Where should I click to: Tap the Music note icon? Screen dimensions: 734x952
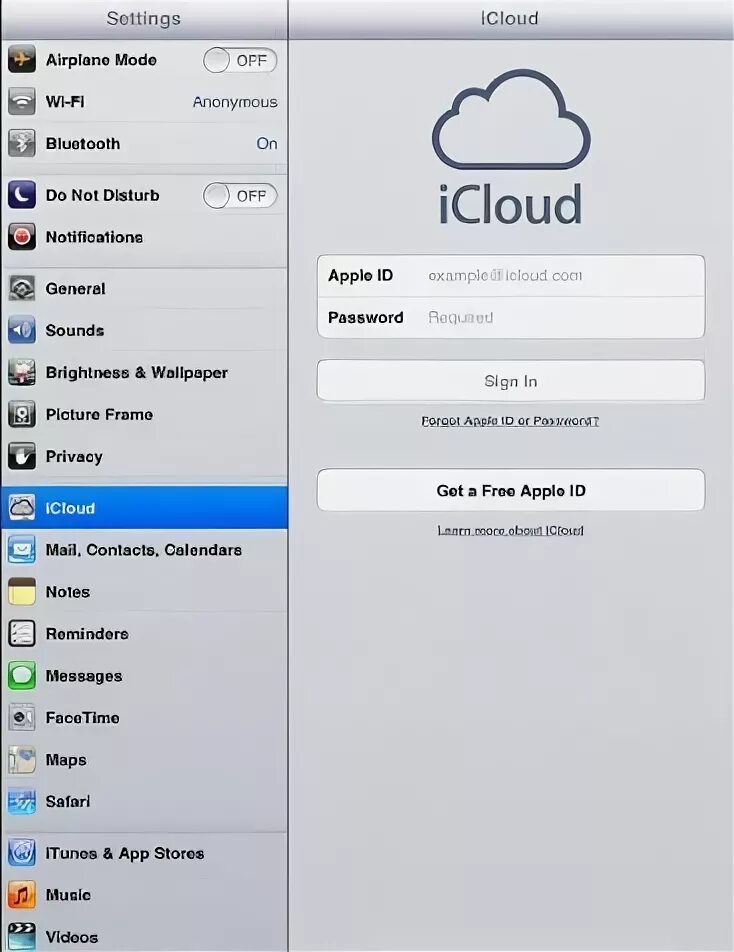(x=22, y=895)
